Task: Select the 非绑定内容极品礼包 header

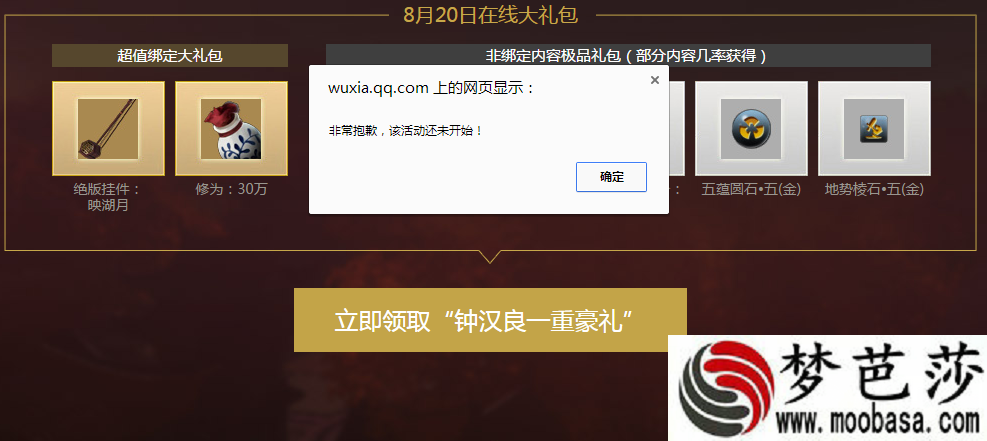Action: tap(628, 55)
